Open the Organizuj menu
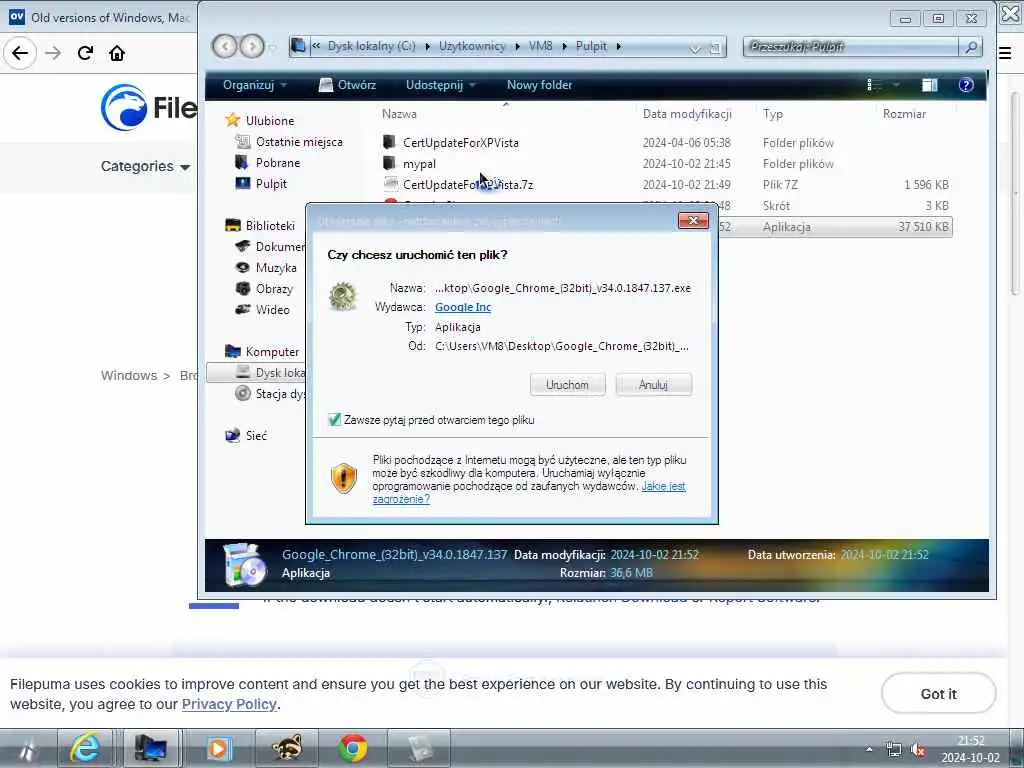1024x768 pixels. 255,85
